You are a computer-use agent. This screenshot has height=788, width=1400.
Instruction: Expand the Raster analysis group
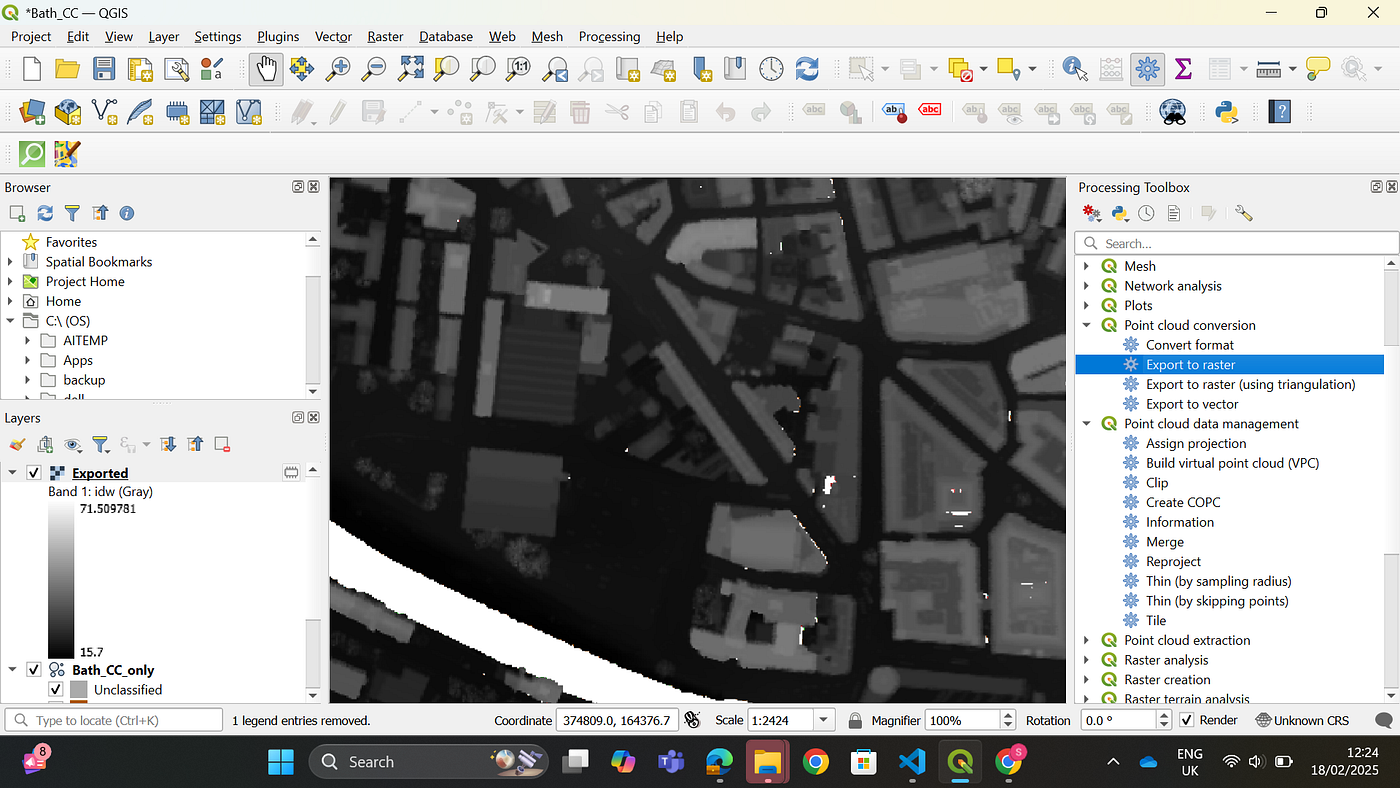[x=1087, y=660]
